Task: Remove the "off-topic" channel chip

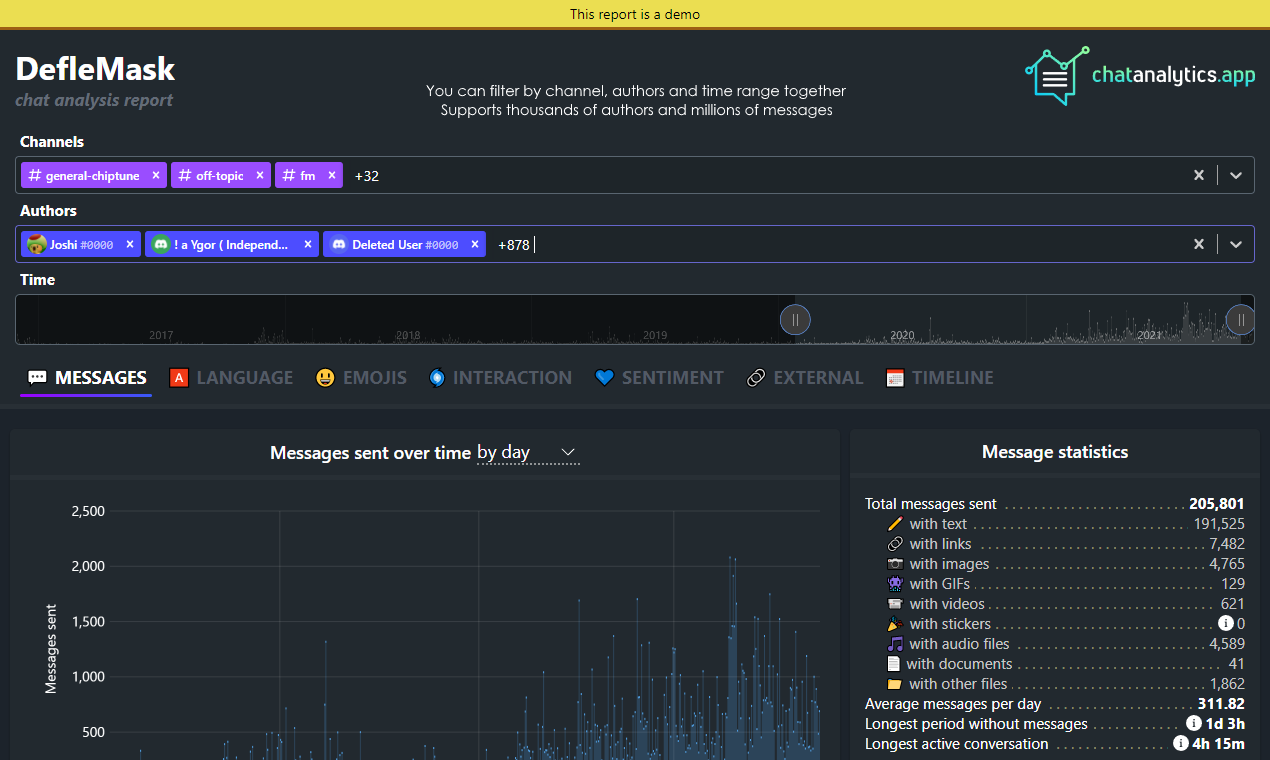Action: coord(259,174)
